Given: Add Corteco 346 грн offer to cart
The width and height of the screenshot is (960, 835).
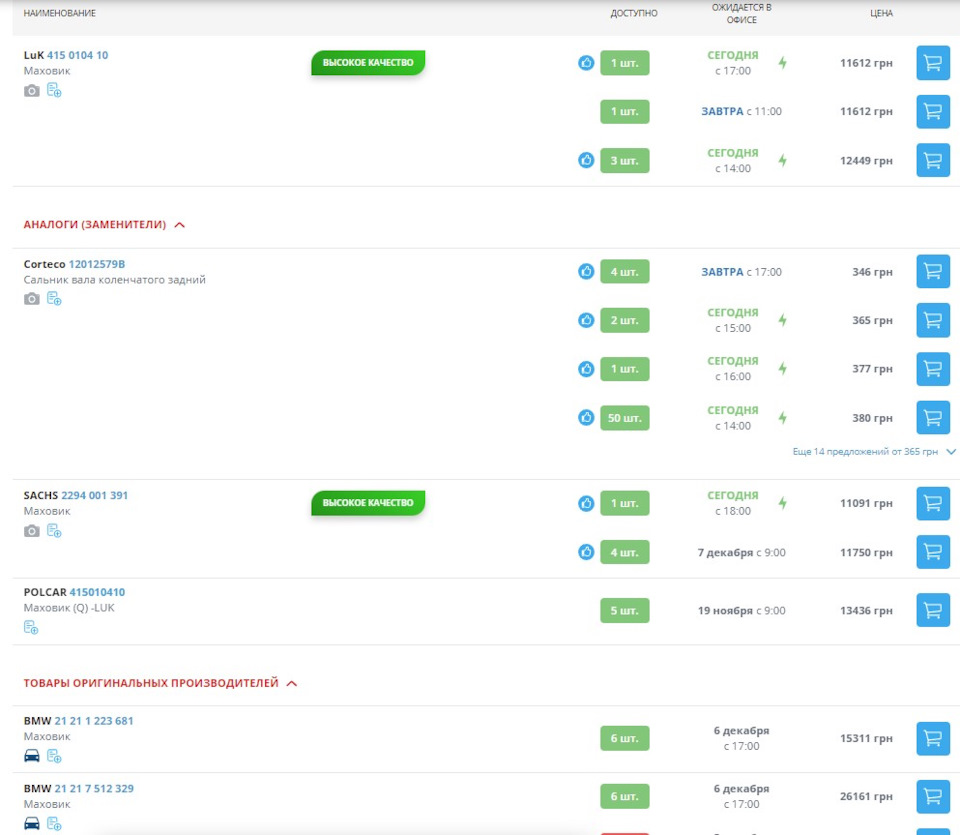Looking at the screenshot, I should pos(932,271).
